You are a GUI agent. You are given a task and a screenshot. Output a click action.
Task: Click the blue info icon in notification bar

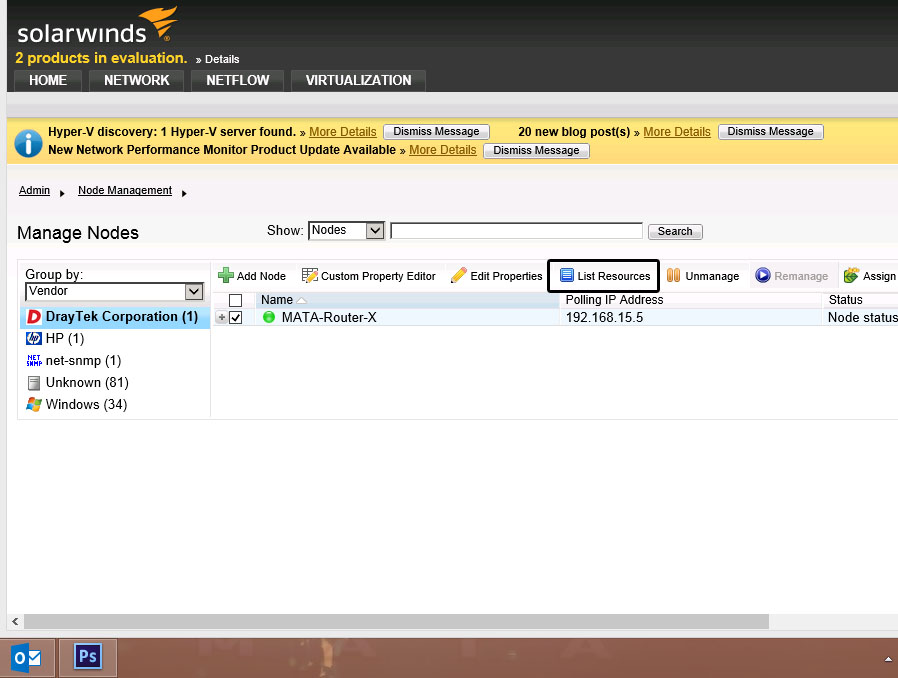click(28, 143)
